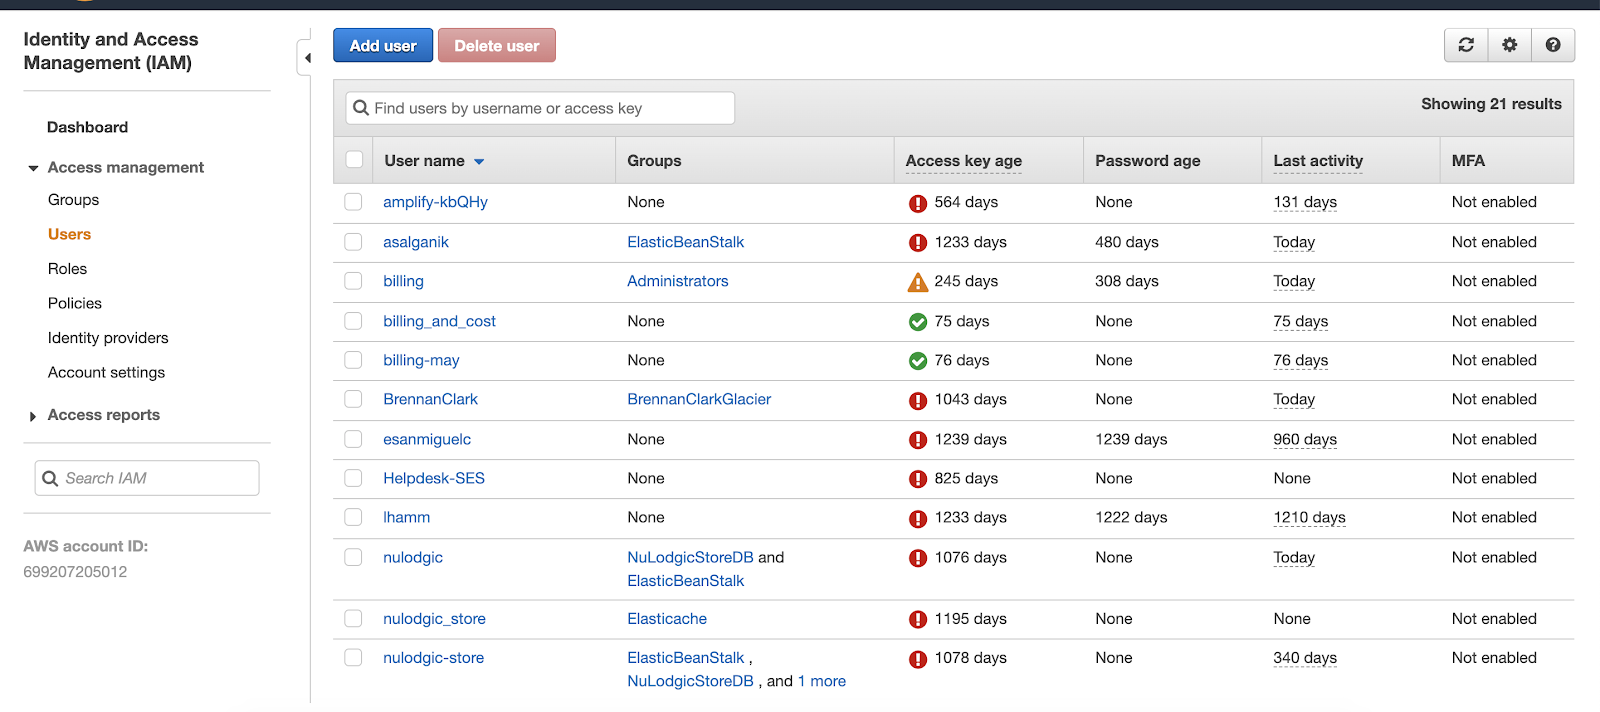
Task: Open Identity providers in the sidebar
Action: pos(108,338)
